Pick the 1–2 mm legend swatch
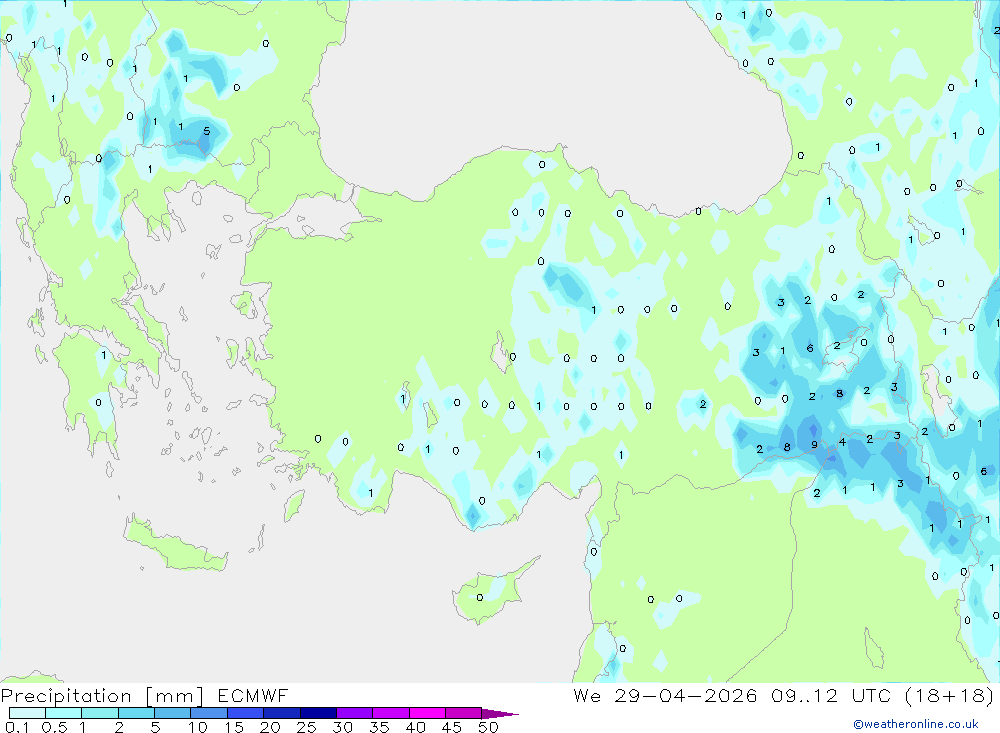The height and width of the screenshot is (733, 1000). click(x=99, y=713)
